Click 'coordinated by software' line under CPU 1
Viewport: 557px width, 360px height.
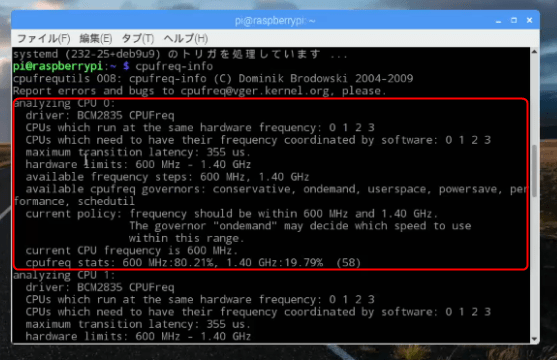tap(258, 312)
